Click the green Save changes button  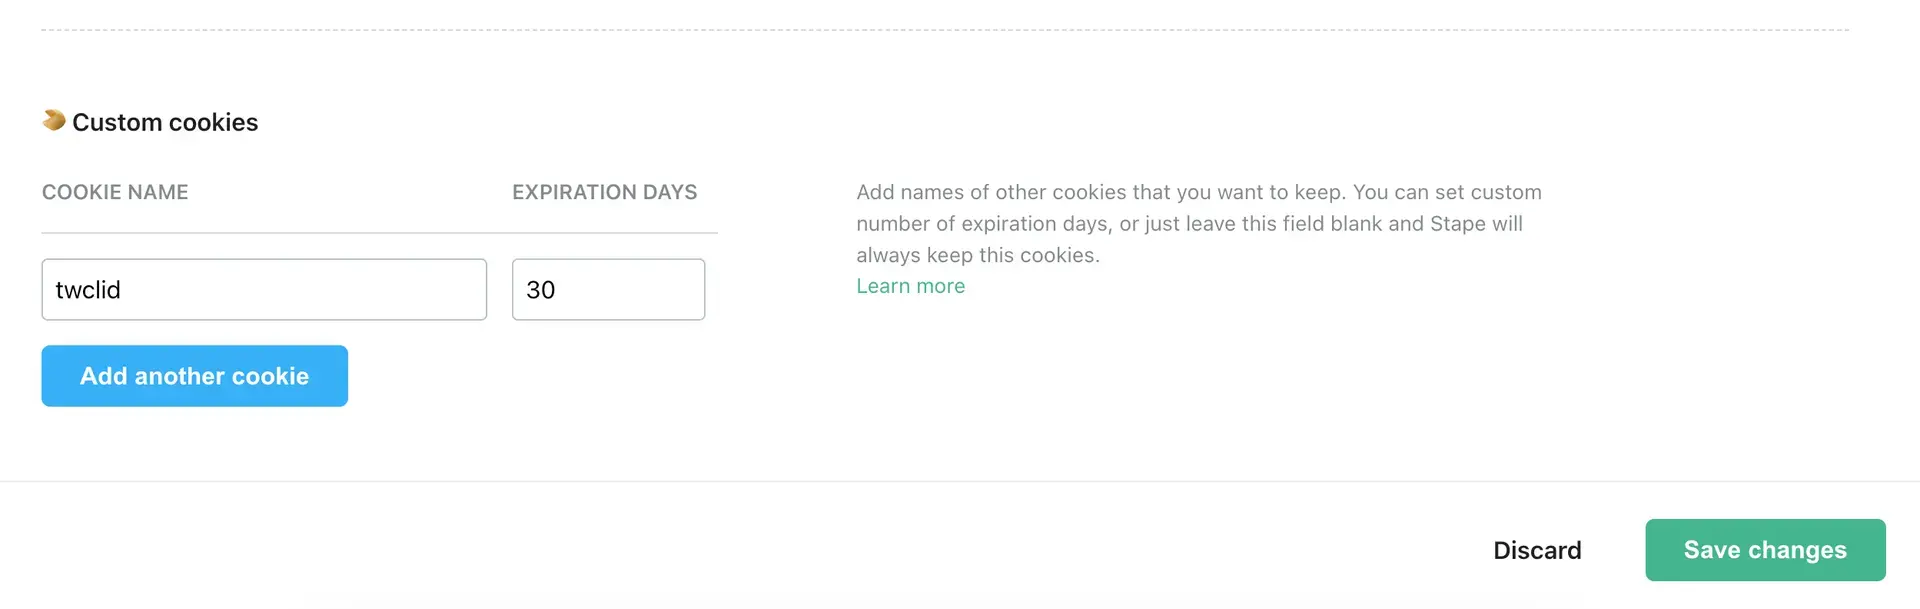(1765, 550)
